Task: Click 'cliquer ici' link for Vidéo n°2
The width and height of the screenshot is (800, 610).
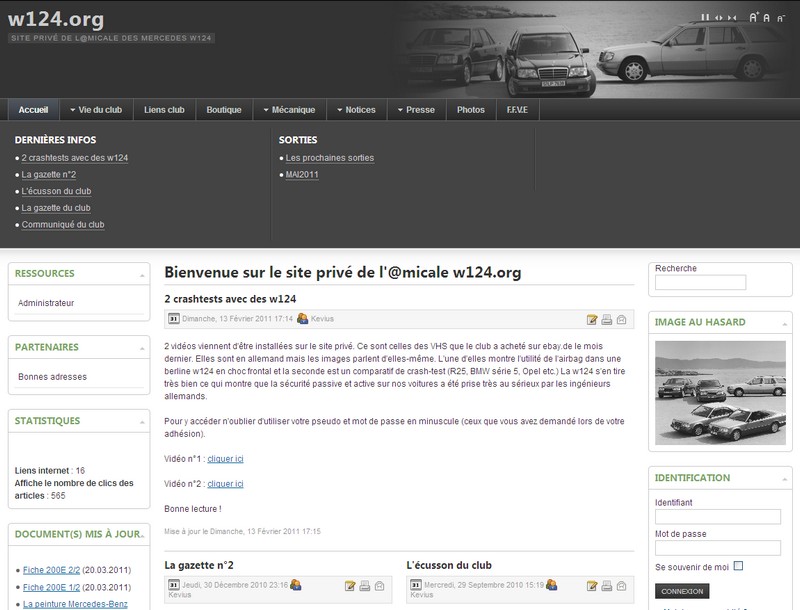Action: (226, 484)
